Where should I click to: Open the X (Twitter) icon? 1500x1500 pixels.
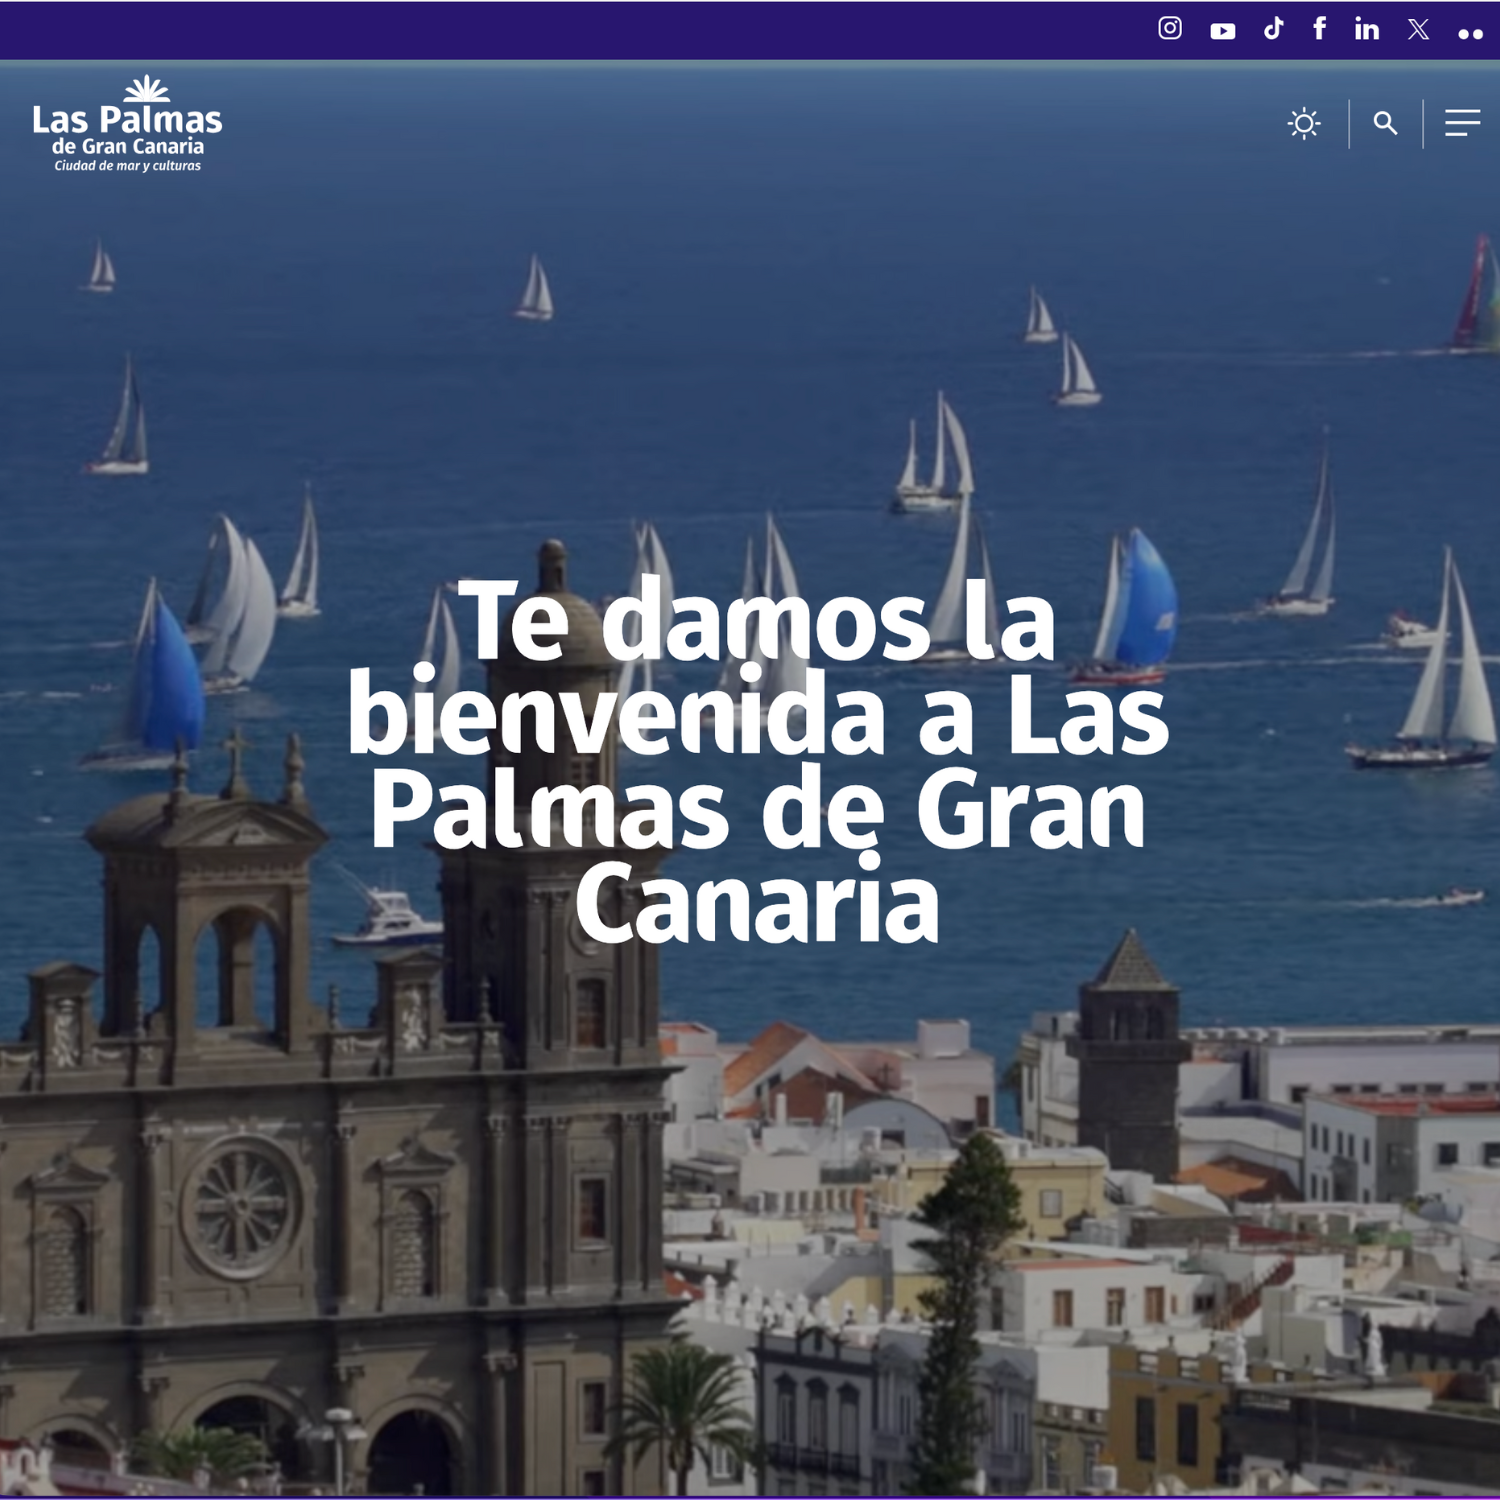tap(1418, 29)
